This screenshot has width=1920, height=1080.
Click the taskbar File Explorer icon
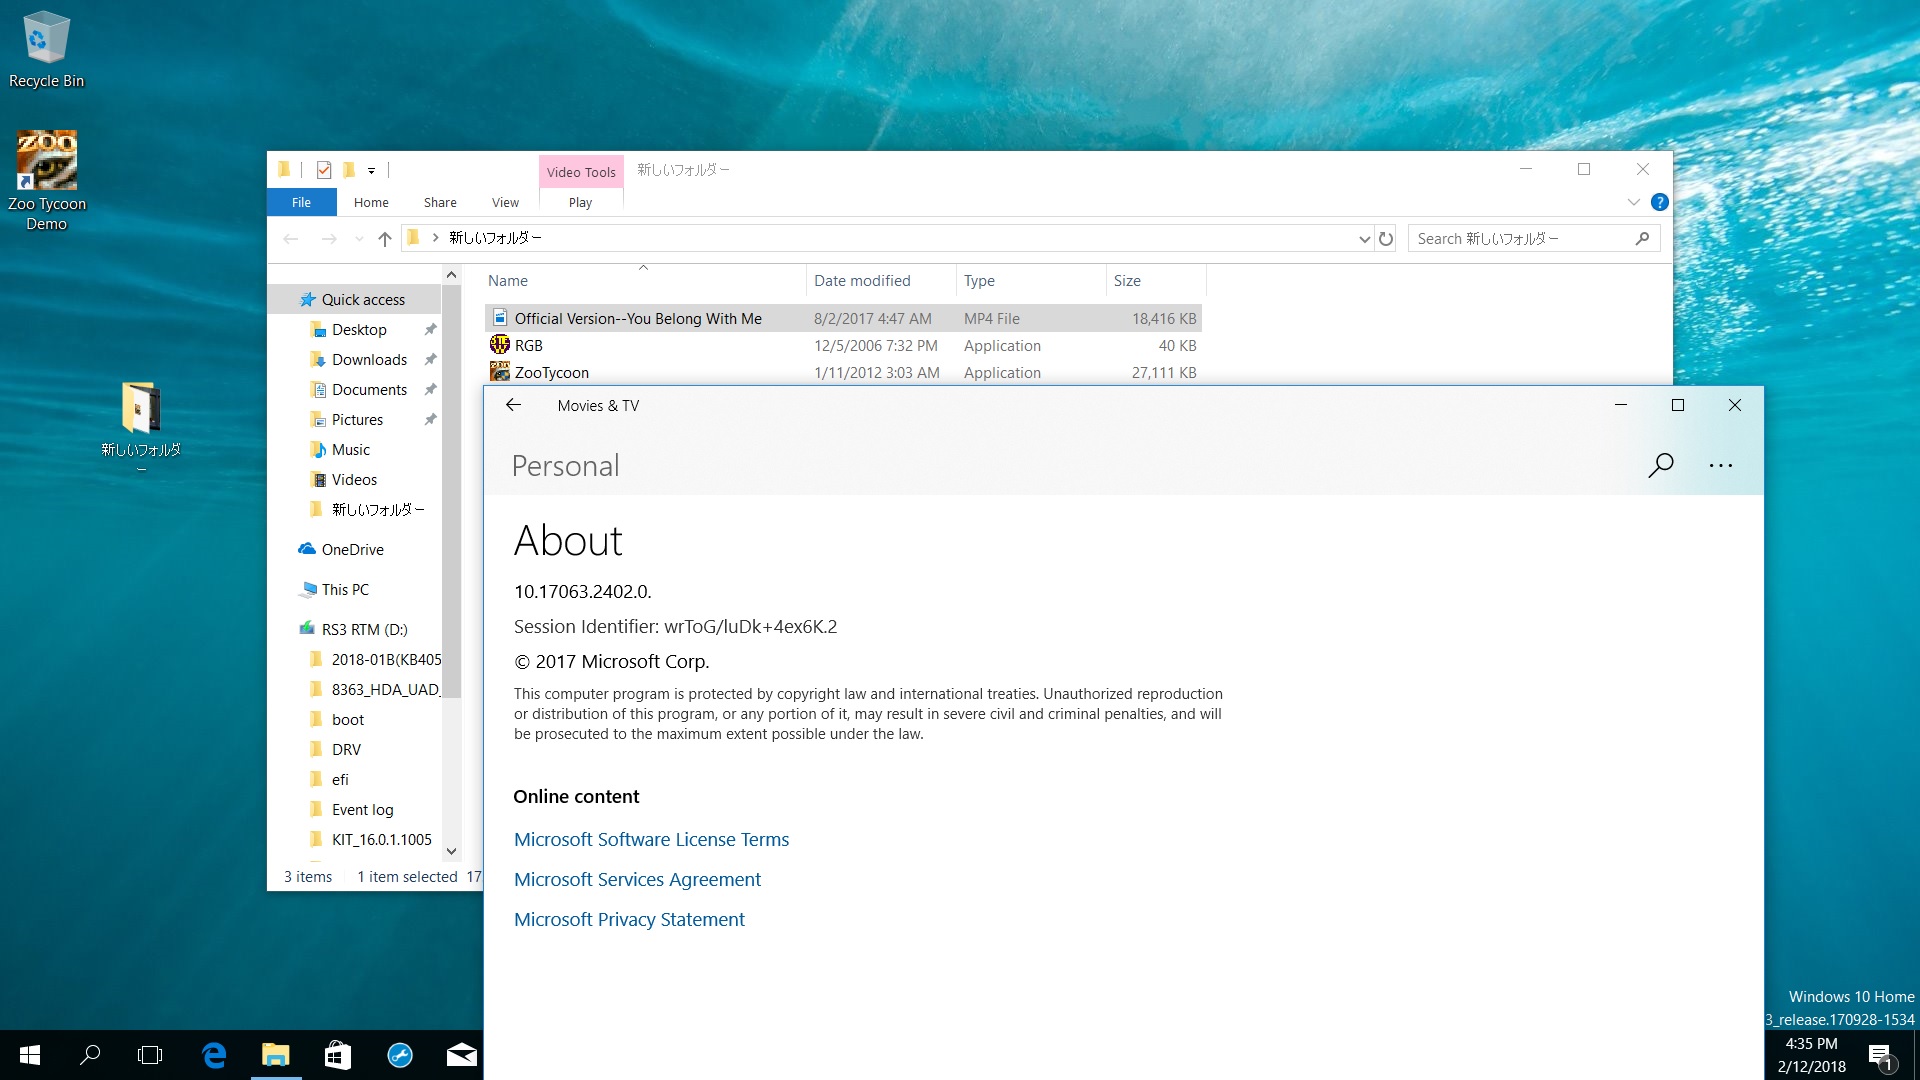click(274, 1055)
